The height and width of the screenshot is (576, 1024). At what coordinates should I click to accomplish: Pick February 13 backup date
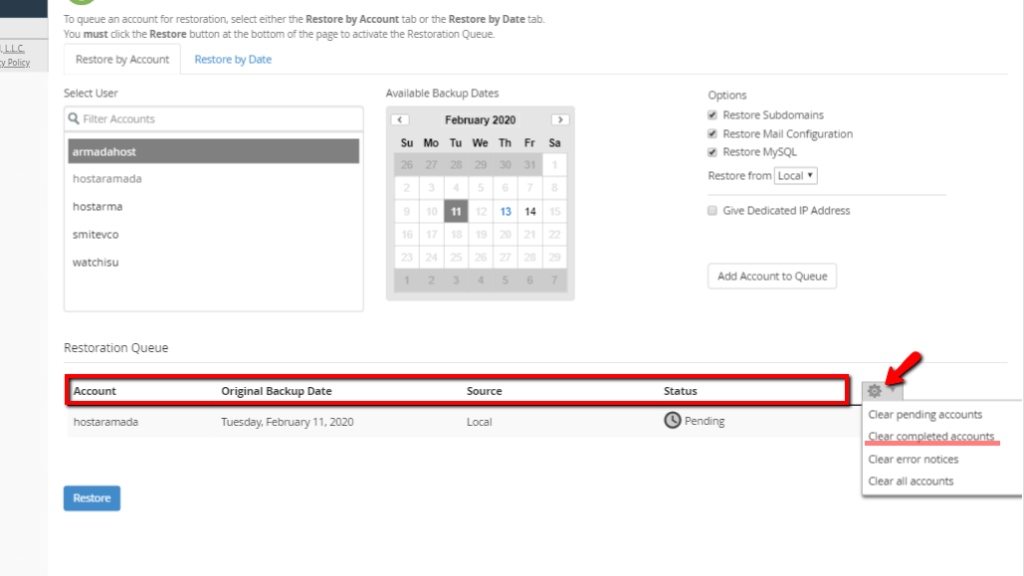(505, 212)
